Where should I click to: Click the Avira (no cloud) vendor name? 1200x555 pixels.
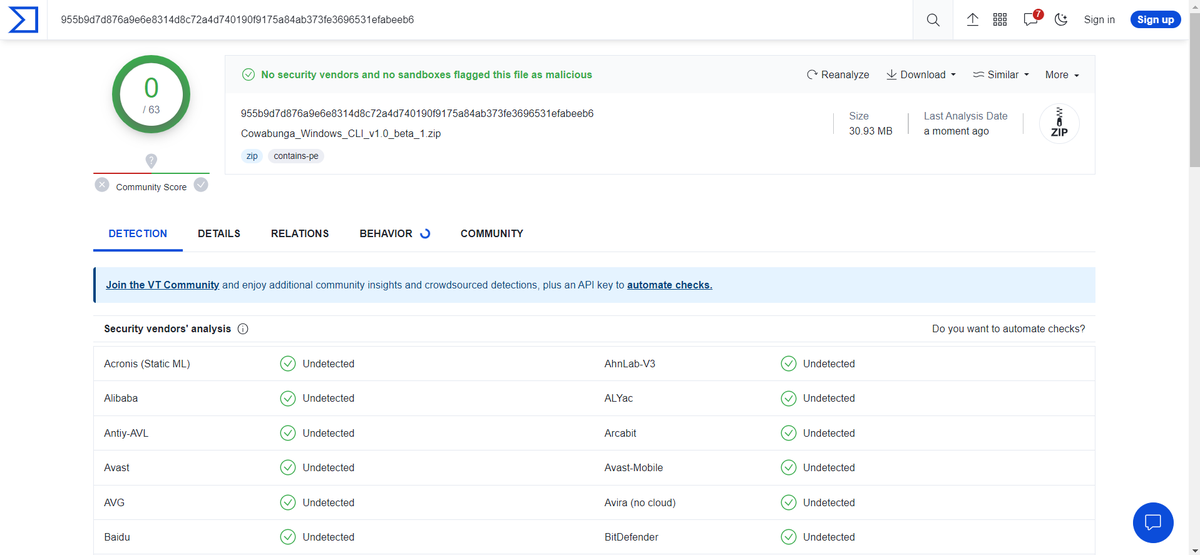click(640, 503)
